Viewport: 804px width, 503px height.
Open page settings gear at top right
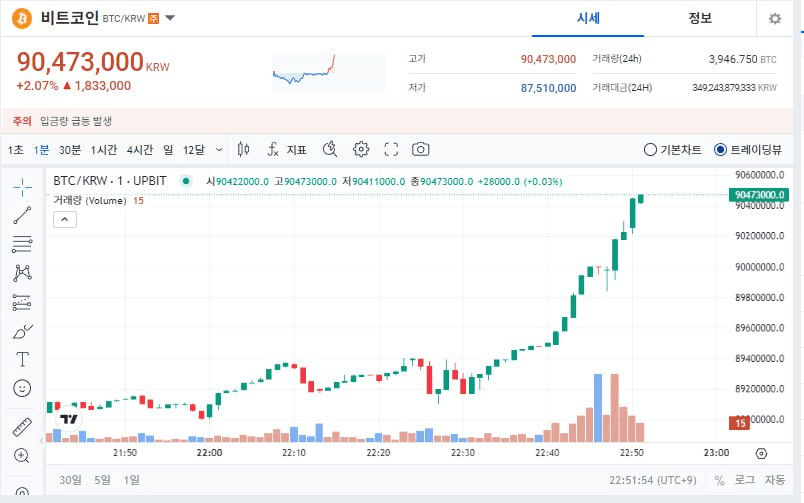(x=775, y=19)
